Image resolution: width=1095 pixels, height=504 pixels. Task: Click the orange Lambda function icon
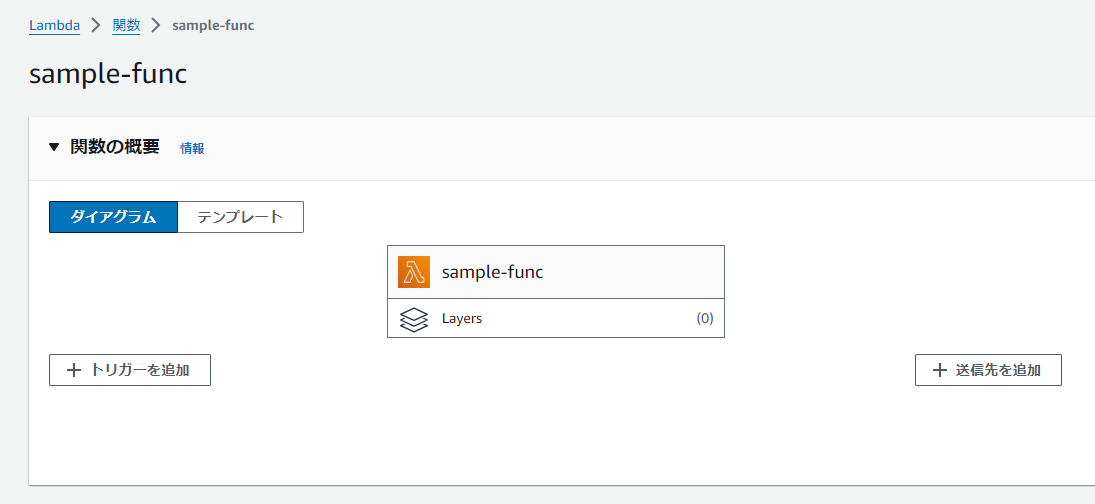point(413,272)
